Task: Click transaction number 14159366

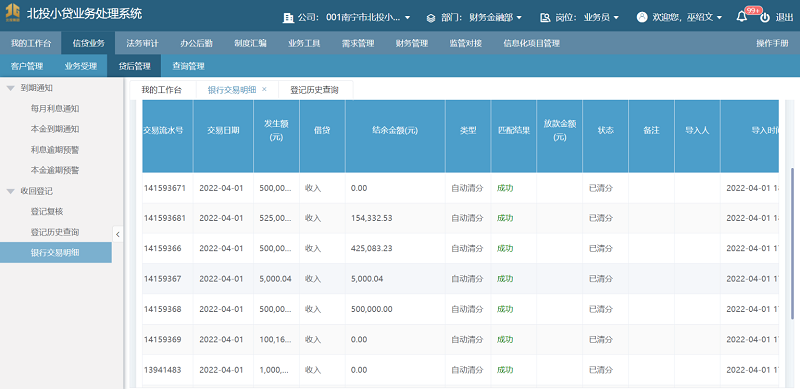Action: click(162, 248)
